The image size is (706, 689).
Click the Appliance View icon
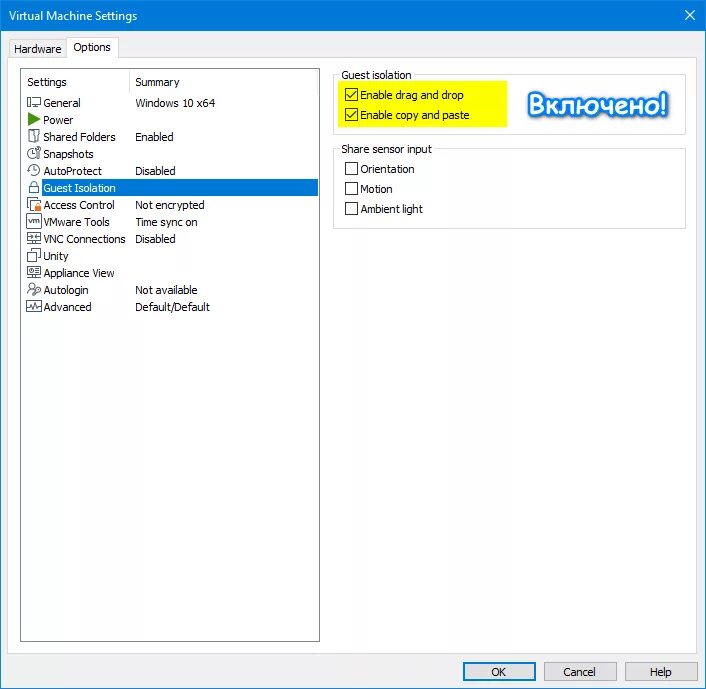[x=34, y=272]
